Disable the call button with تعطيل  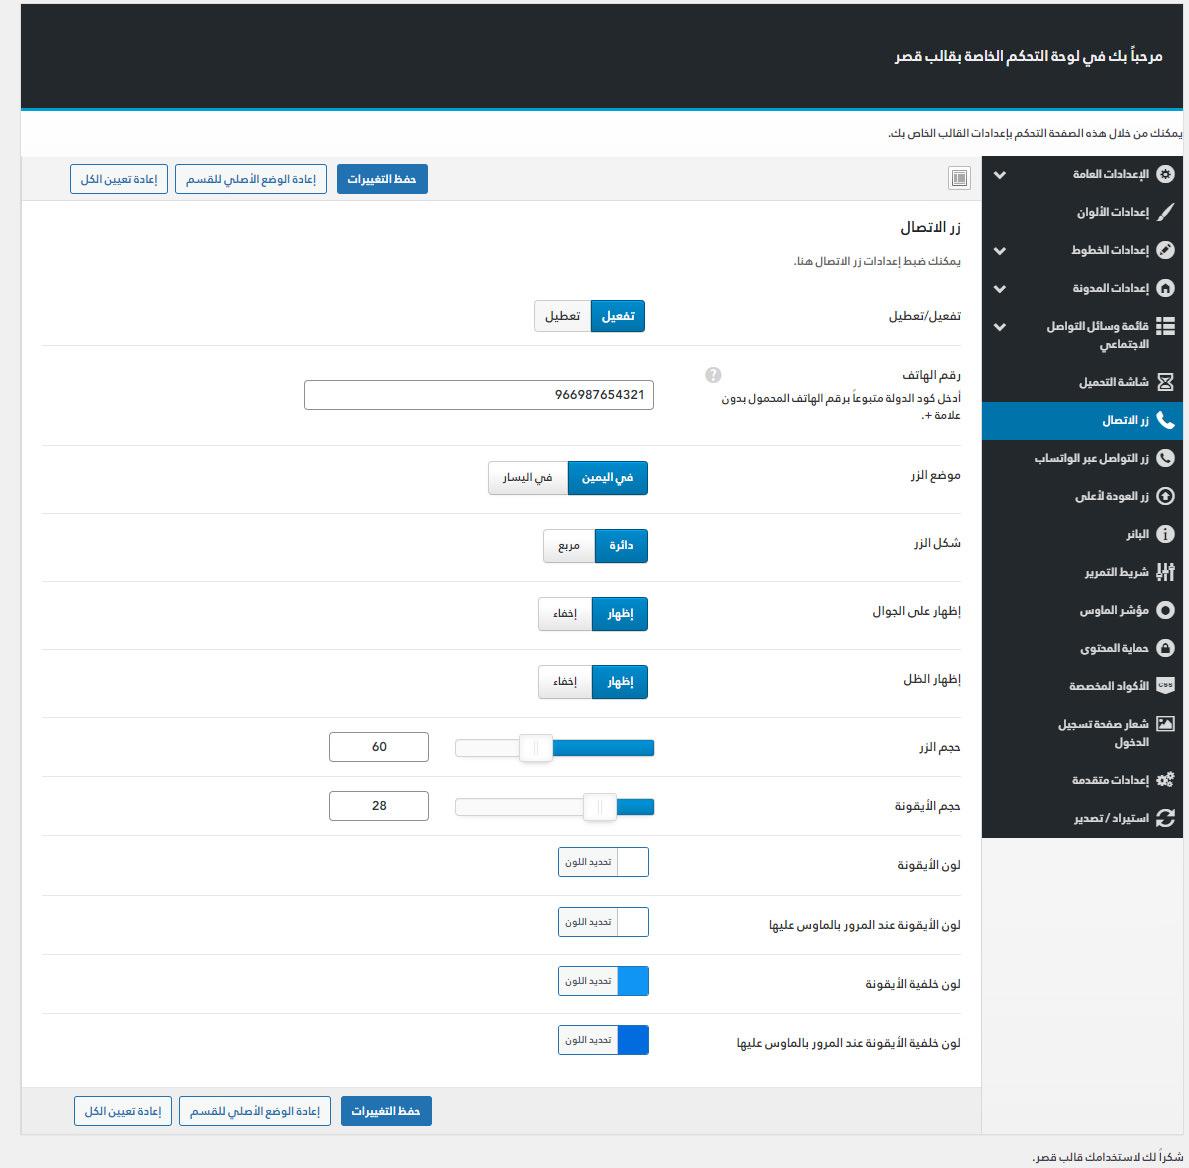tap(562, 316)
